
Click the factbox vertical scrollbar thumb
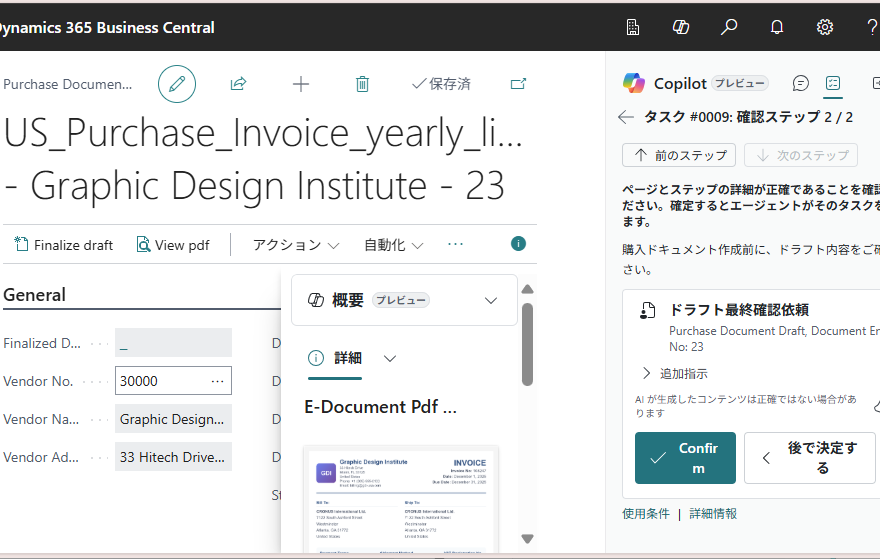click(x=527, y=345)
